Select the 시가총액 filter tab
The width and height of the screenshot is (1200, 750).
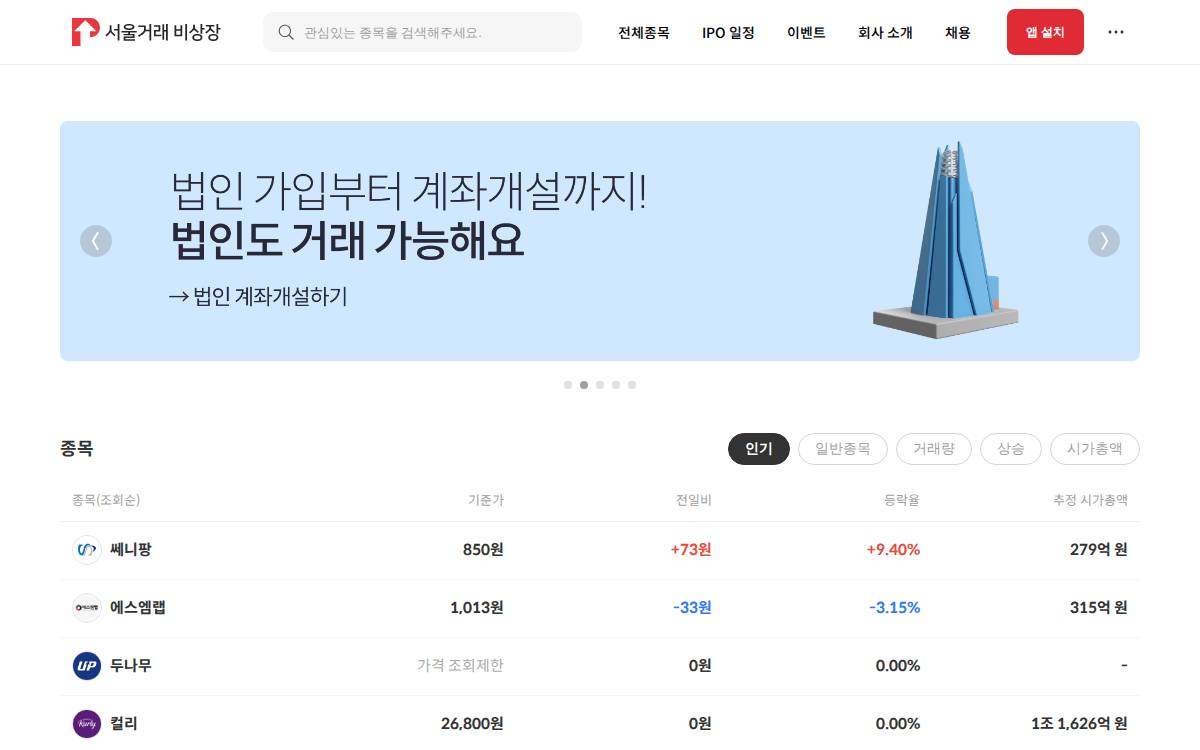1095,449
